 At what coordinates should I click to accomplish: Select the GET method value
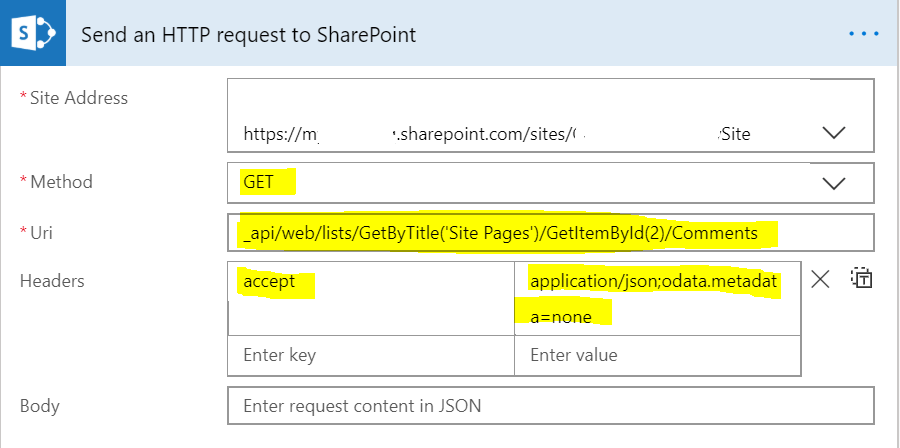point(258,183)
